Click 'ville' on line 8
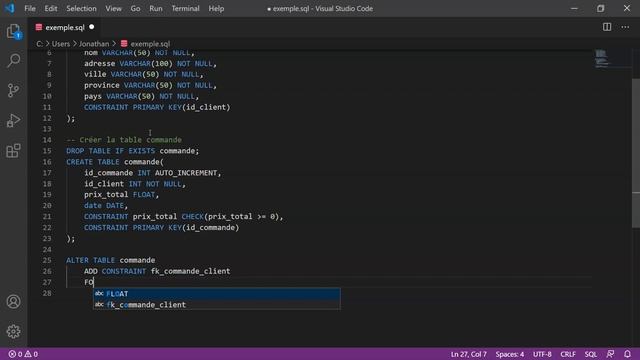Image resolution: width=640 pixels, height=360 pixels. pyautogui.click(x=95, y=74)
